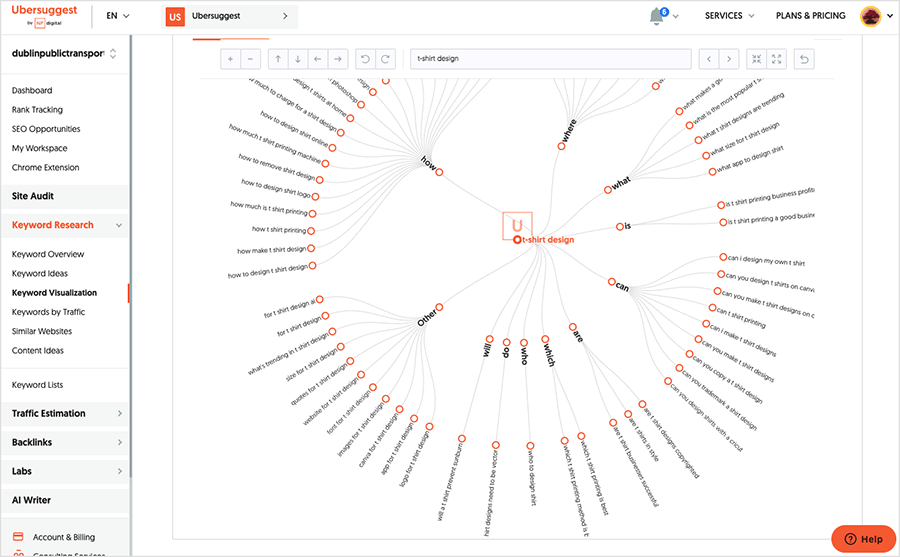Click the 'what' branch node

(x=608, y=190)
